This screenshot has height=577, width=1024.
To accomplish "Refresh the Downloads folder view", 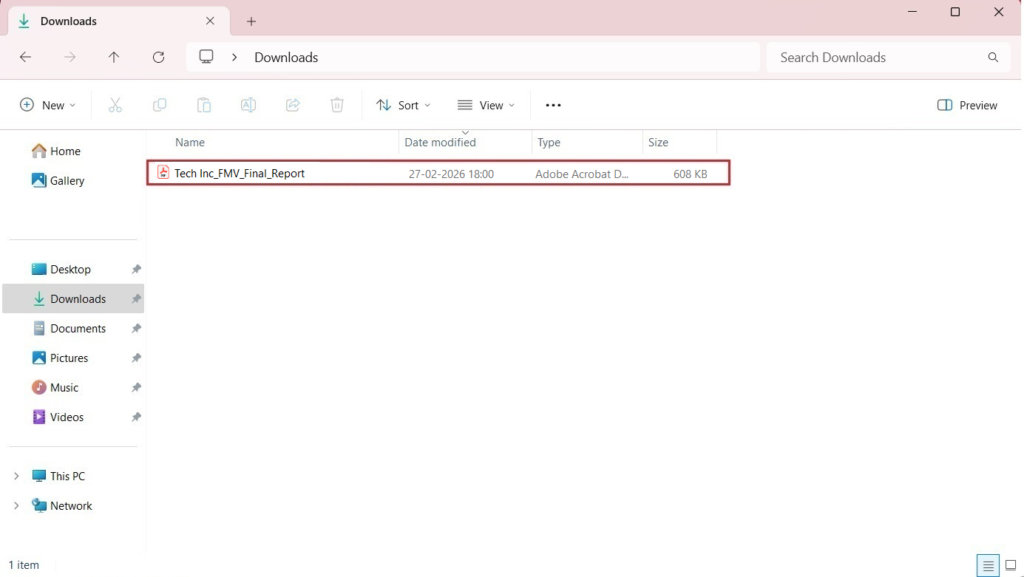I will coord(158,57).
